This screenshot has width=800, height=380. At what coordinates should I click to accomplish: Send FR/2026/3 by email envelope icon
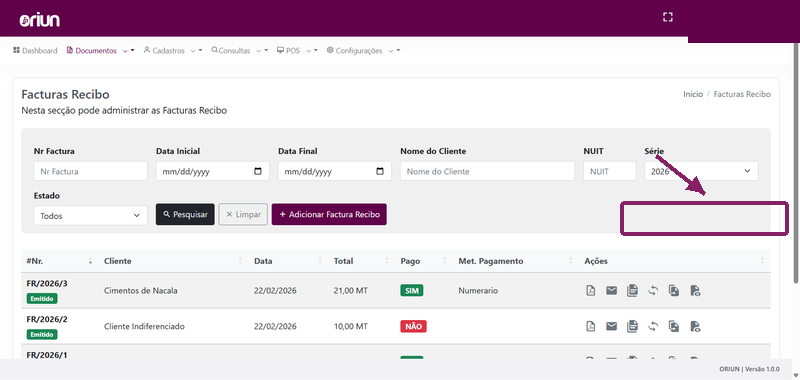[x=611, y=291]
